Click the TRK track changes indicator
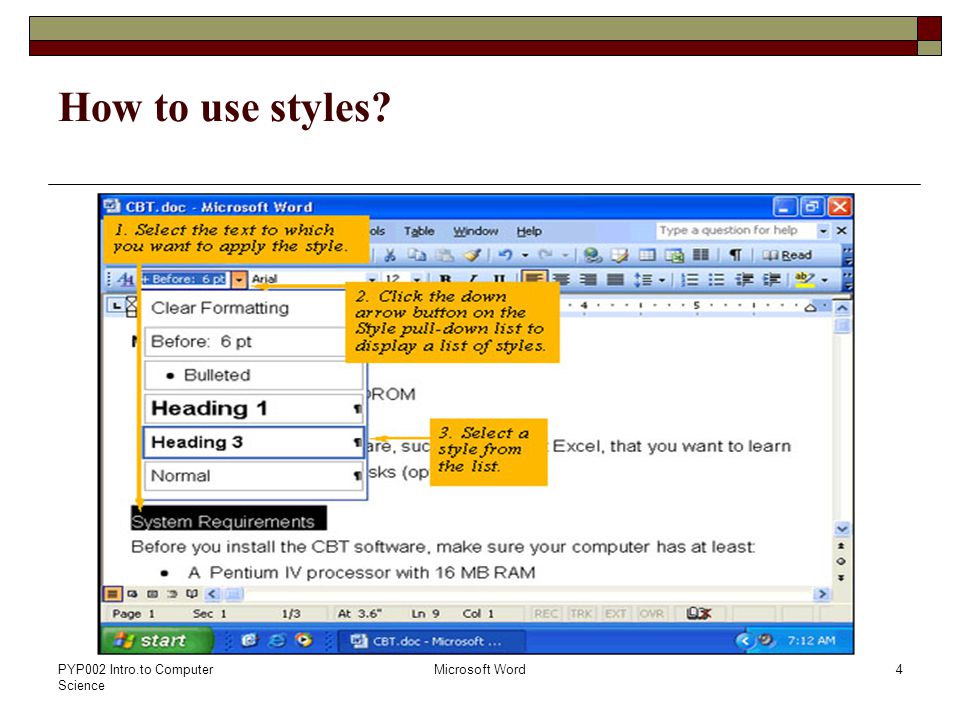The width and height of the screenshot is (960, 720). 581,613
